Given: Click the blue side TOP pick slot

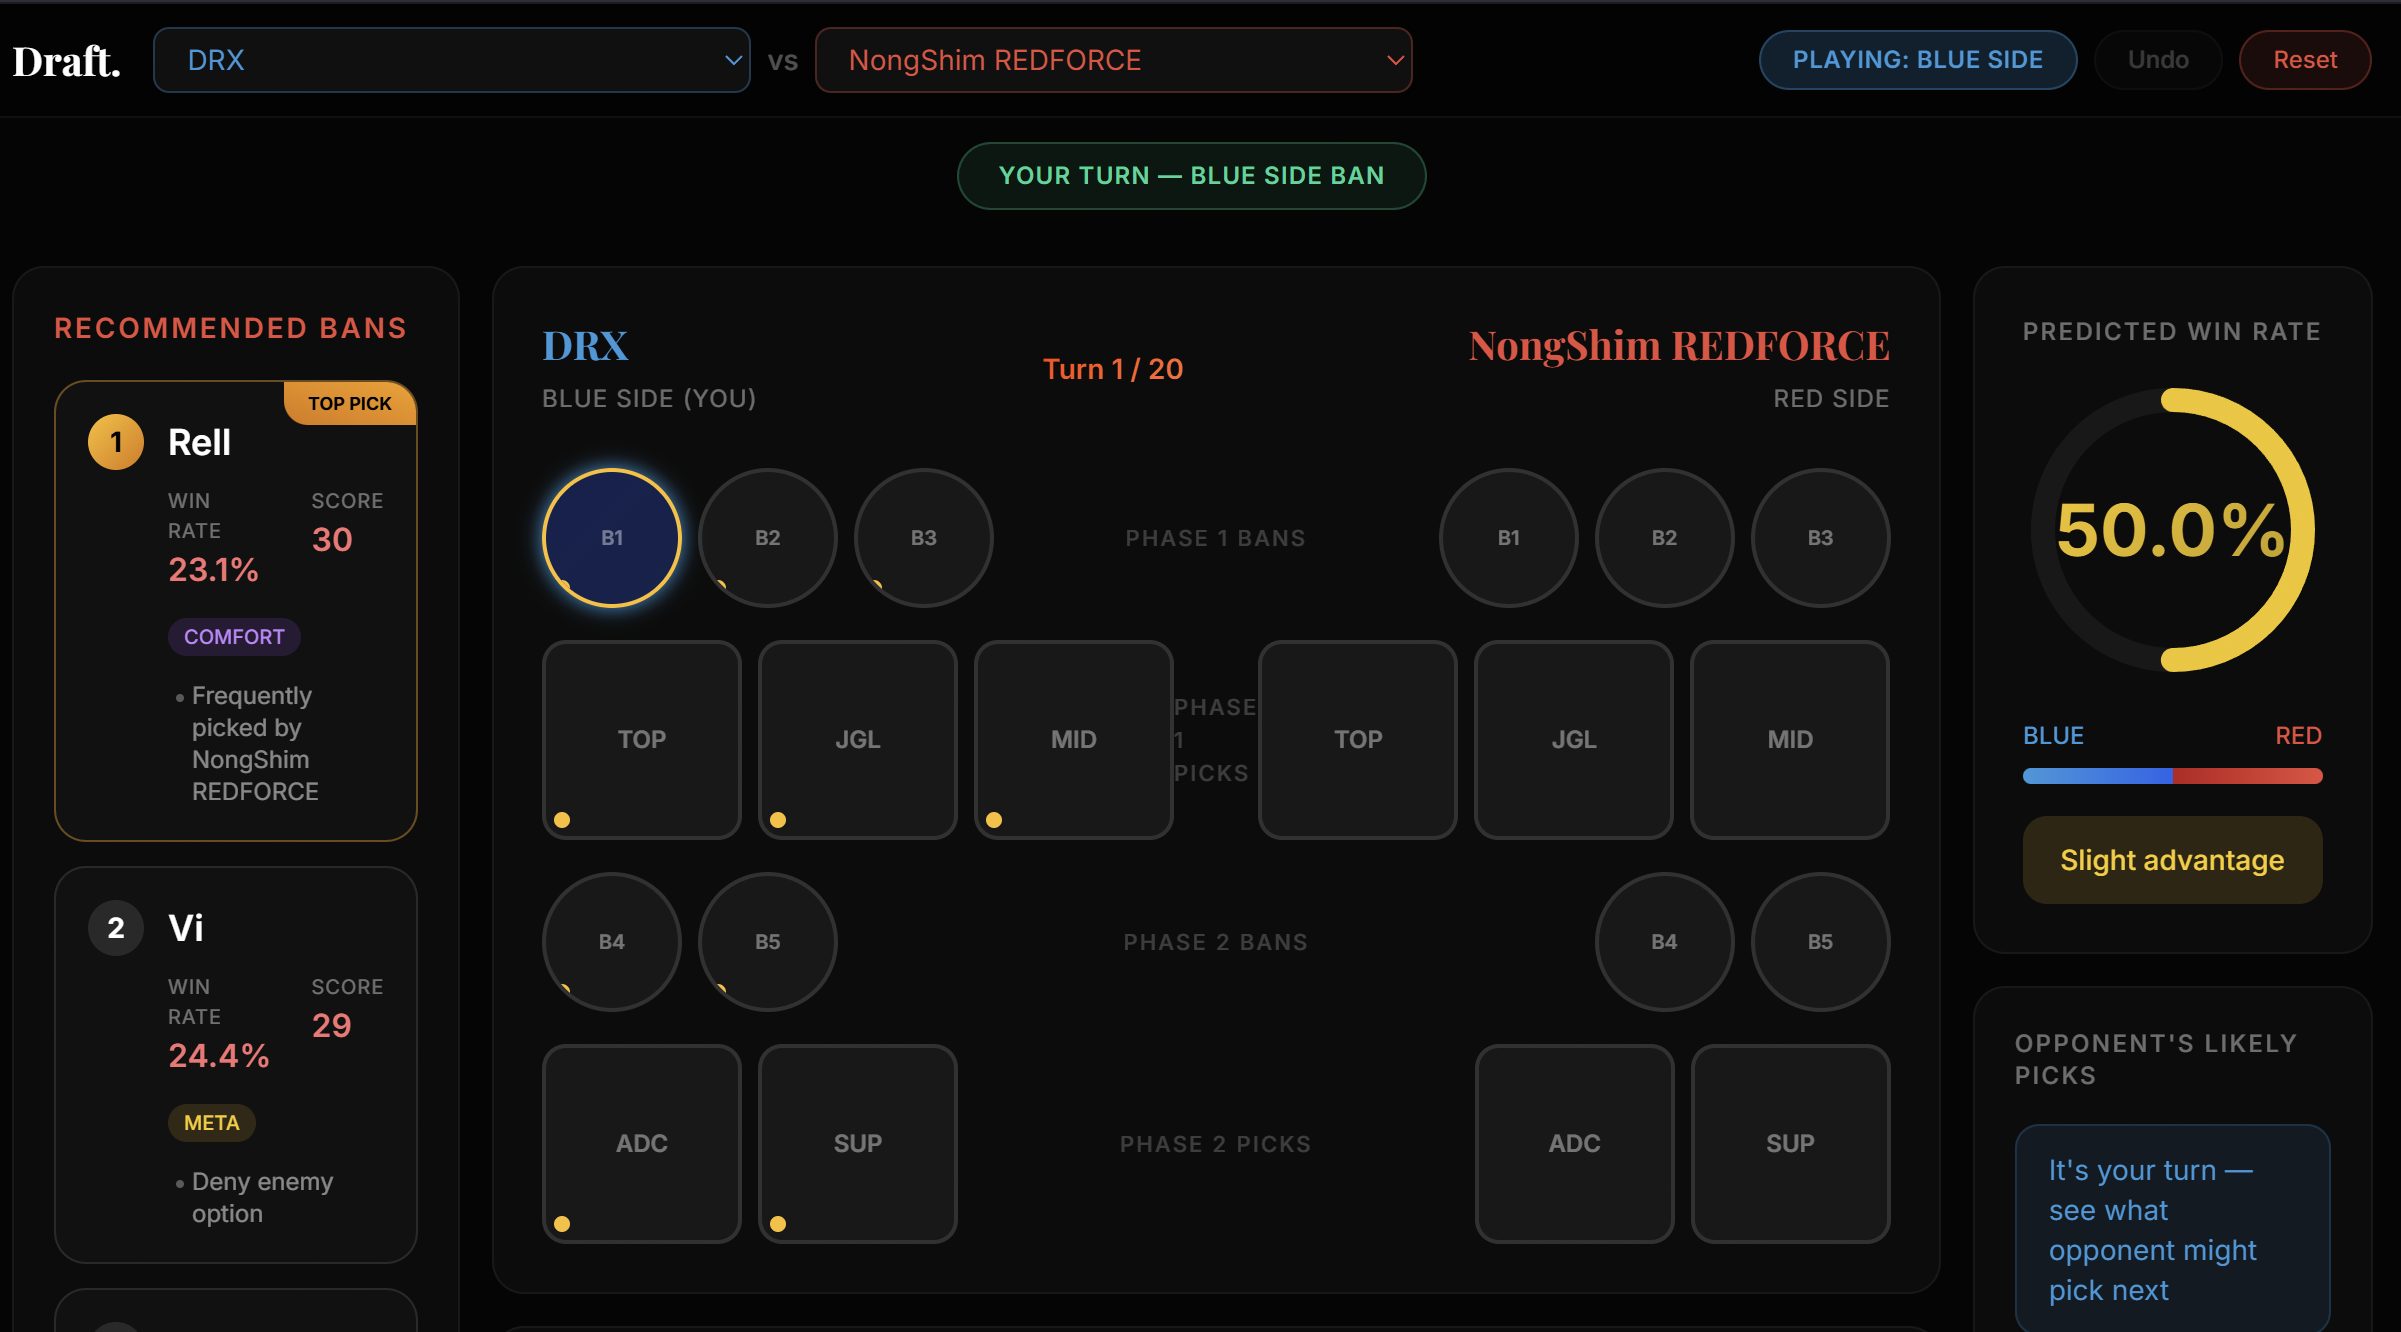Looking at the screenshot, I should (x=641, y=740).
